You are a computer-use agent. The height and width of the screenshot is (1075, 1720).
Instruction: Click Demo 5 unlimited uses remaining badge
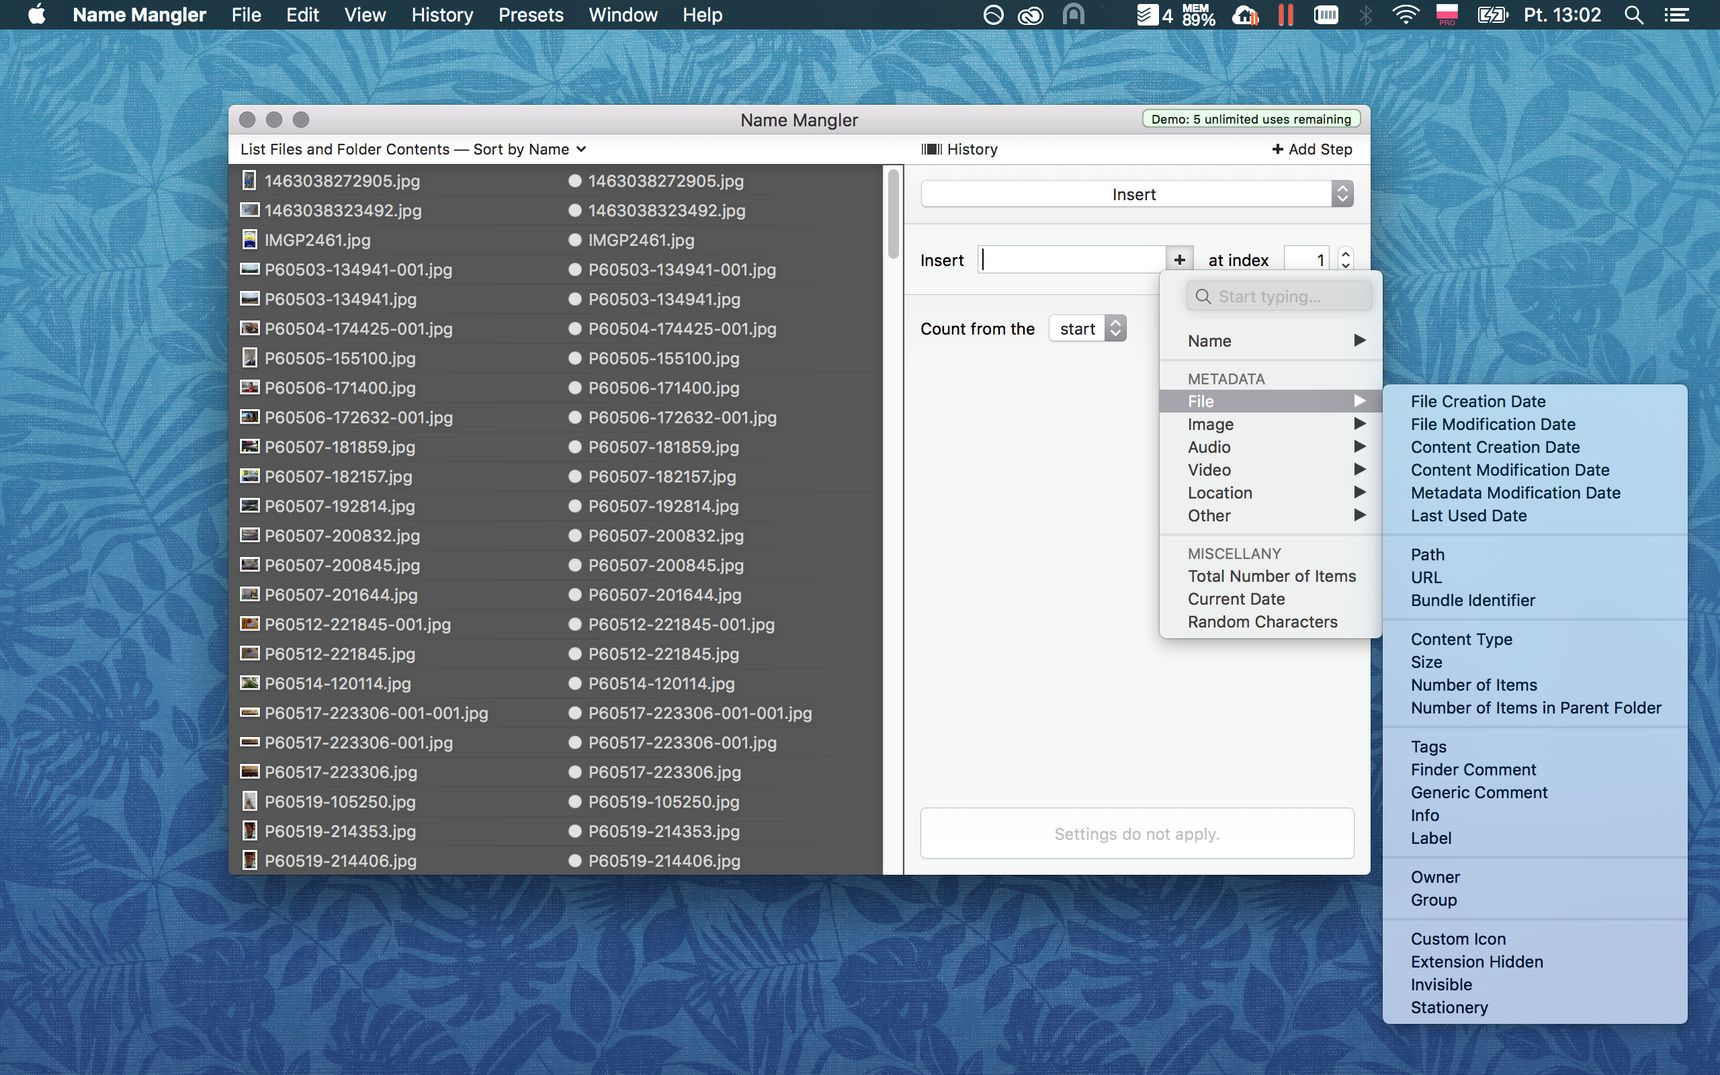click(x=1251, y=119)
